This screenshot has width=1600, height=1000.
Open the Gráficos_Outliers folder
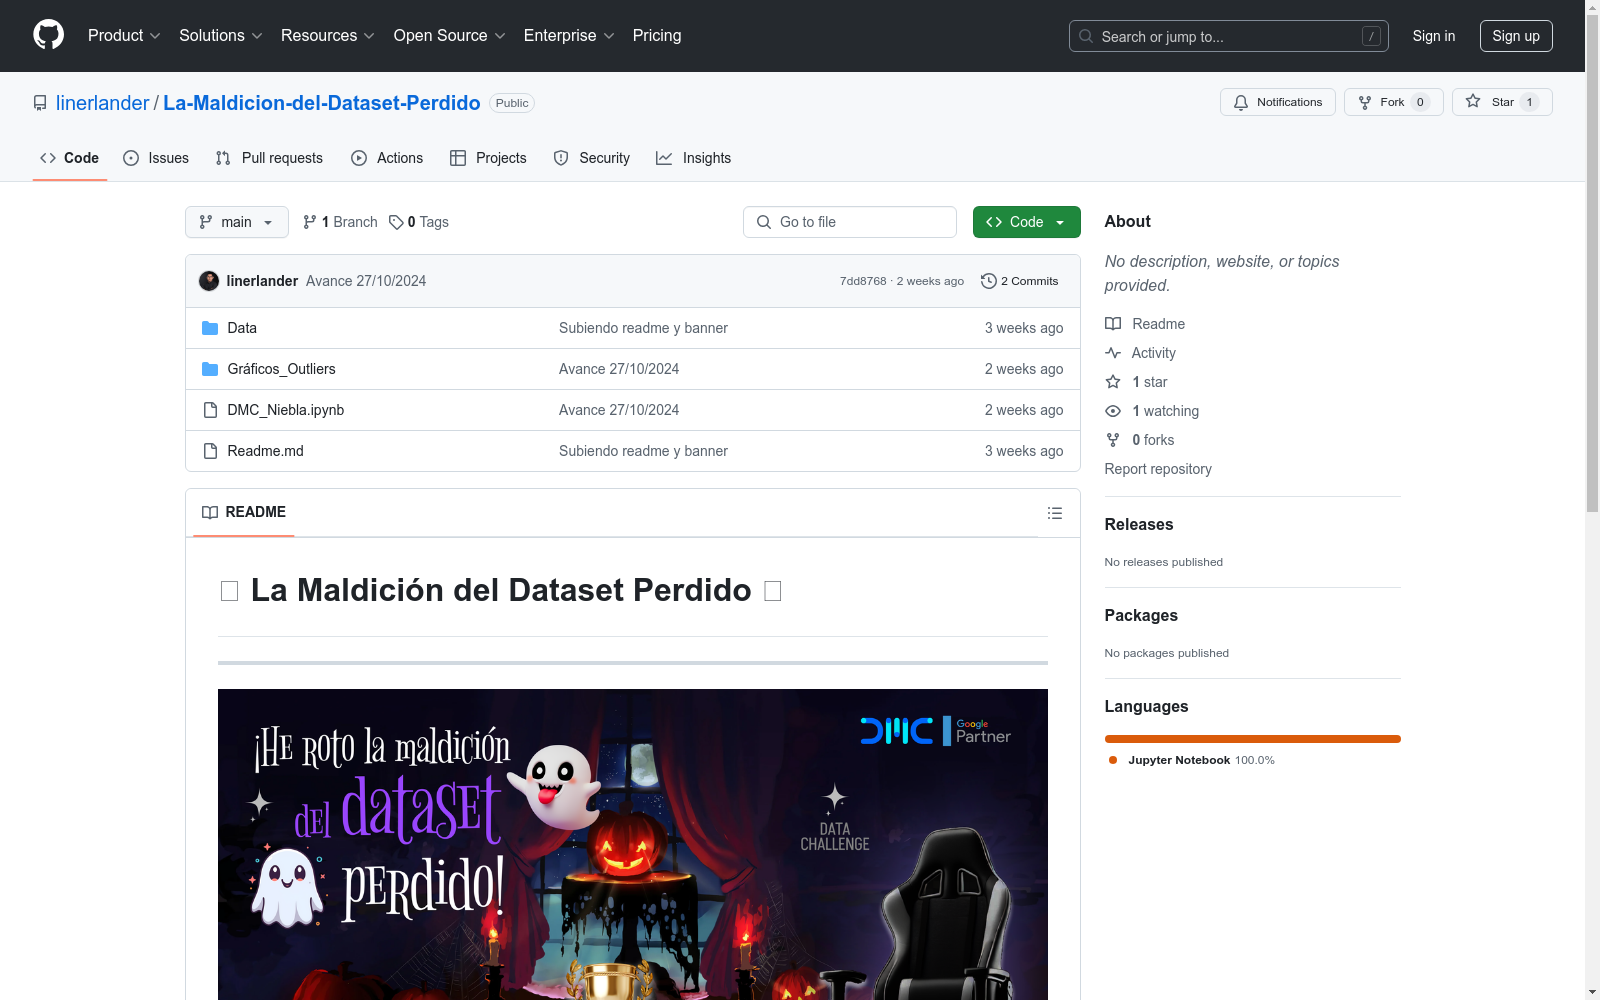tap(281, 369)
